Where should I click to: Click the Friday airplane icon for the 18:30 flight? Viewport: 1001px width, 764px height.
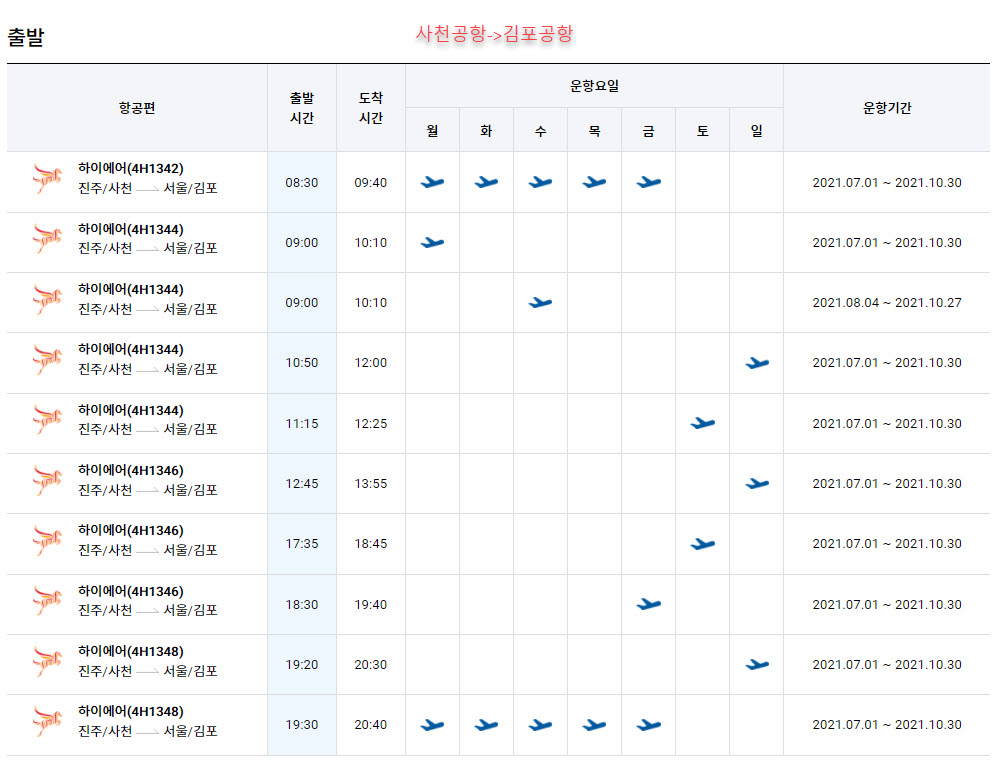tap(649, 604)
